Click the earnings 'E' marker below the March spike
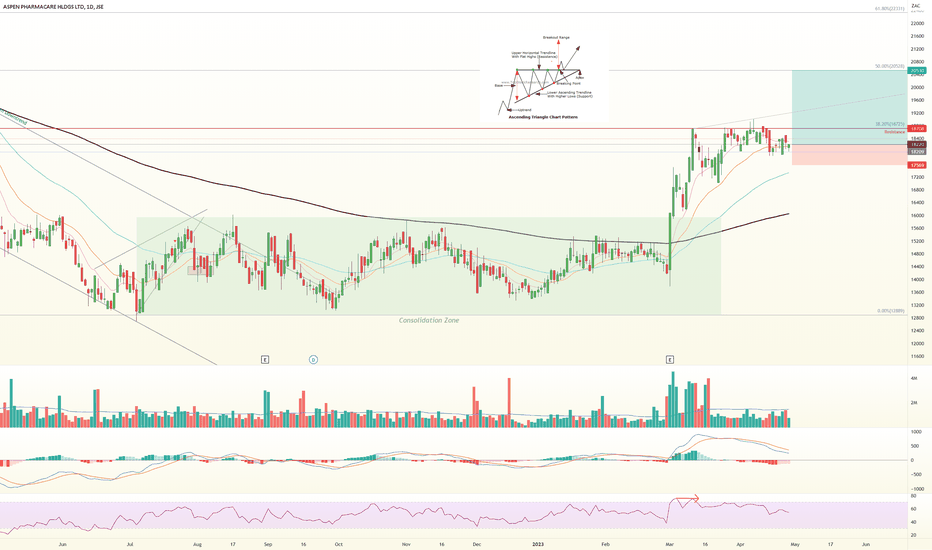This screenshot has width=932, height=550. pyautogui.click(x=670, y=360)
